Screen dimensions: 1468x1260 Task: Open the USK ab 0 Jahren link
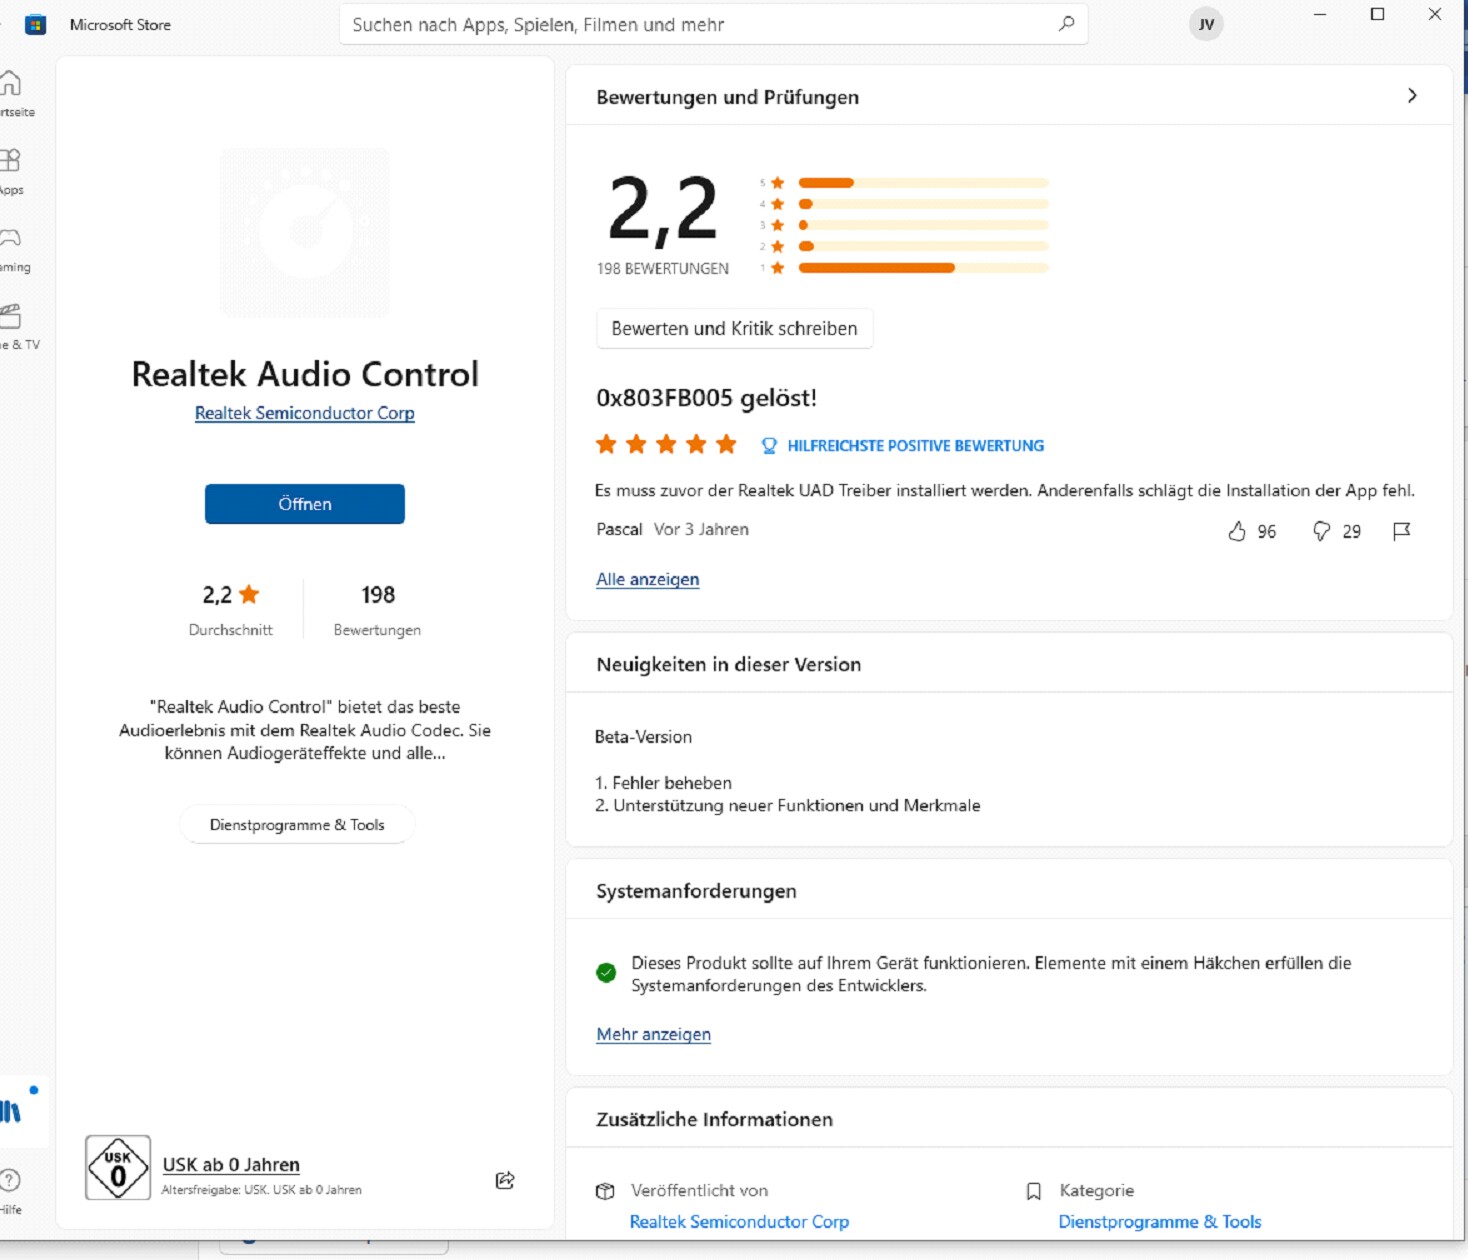coord(231,1165)
